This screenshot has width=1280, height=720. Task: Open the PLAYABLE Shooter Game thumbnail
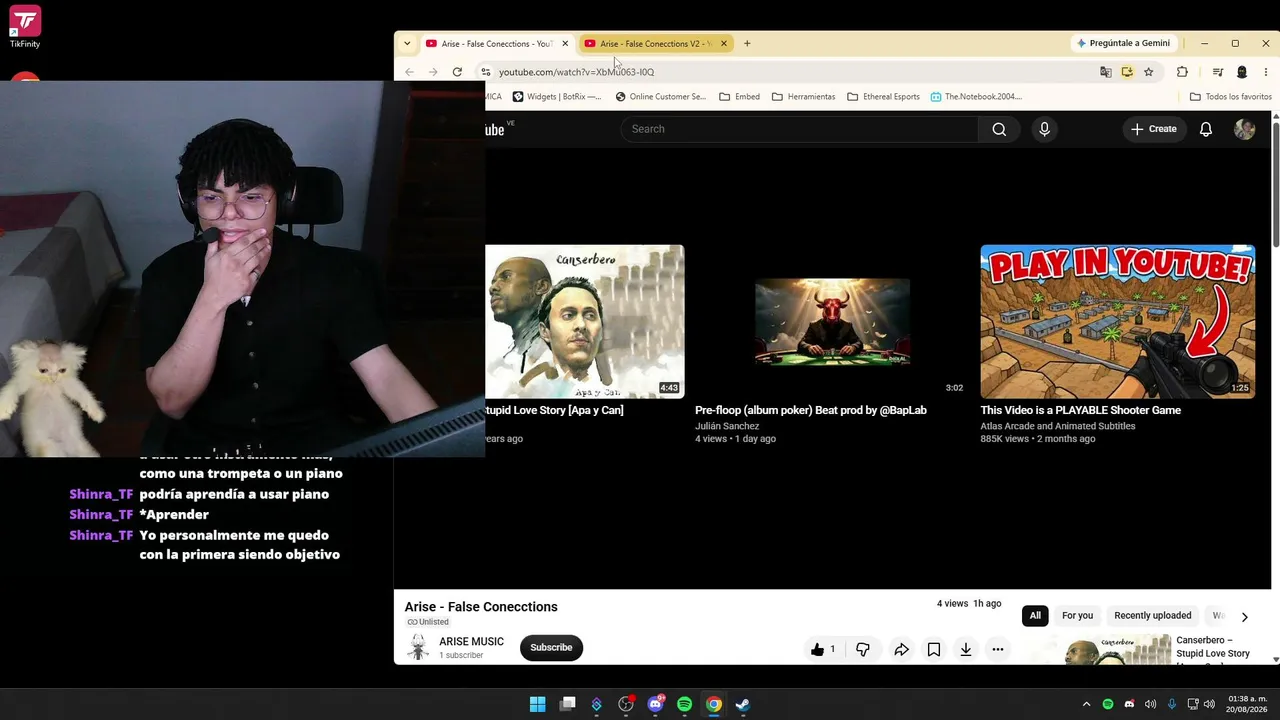1117,321
